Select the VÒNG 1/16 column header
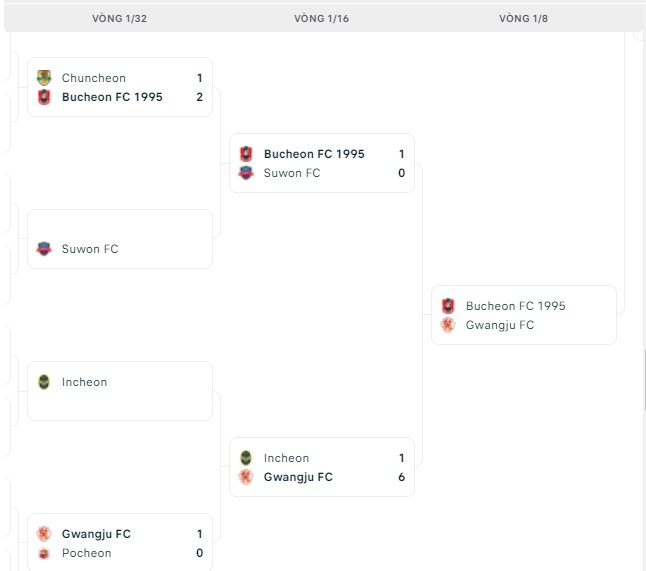 (322, 19)
